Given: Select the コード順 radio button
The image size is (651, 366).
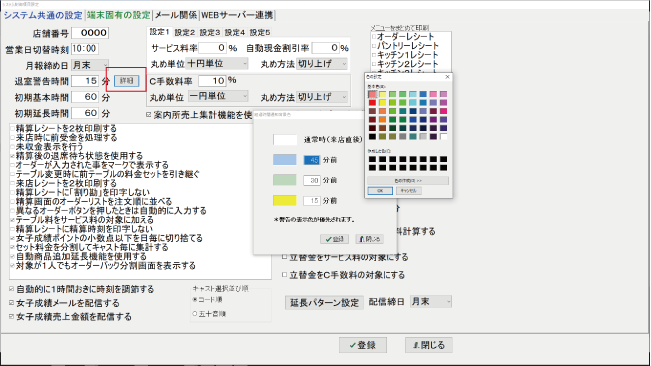Looking at the screenshot, I should pyautogui.click(x=195, y=299).
